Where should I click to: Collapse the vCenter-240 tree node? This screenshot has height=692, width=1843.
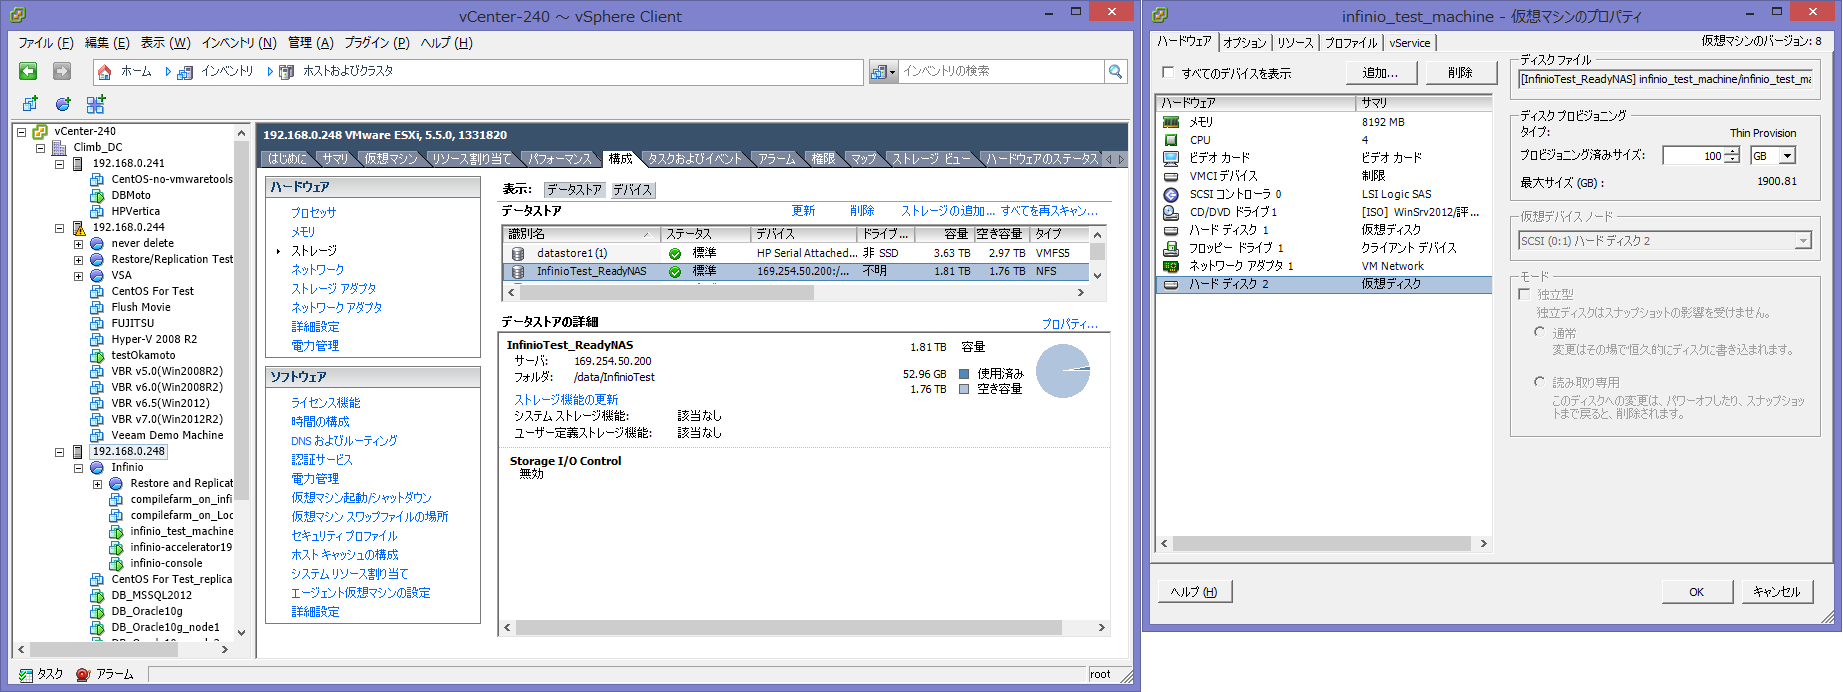pos(21,131)
